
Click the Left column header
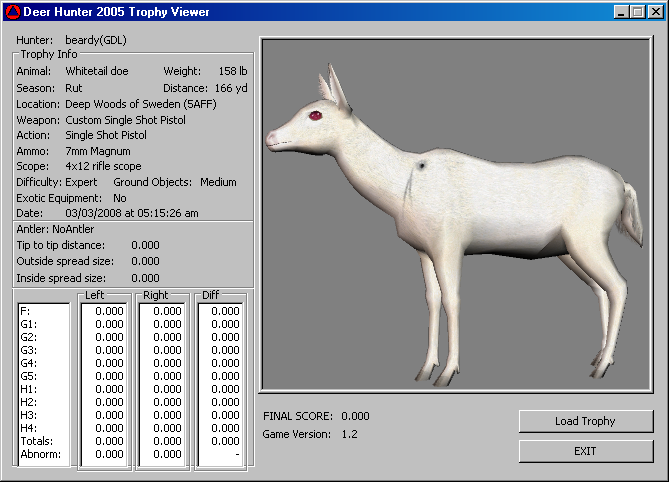(x=94, y=295)
